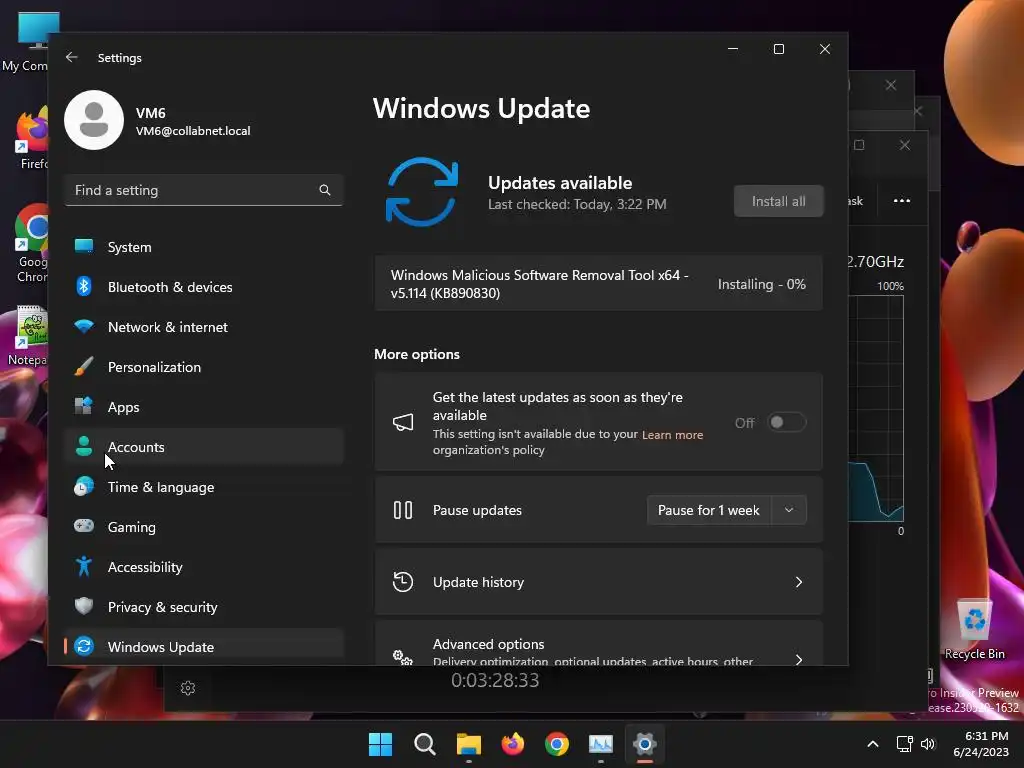Screen dimensions: 1024x768
Task: Click the Bluetooth icon in sidebar
Action: (x=84, y=286)
